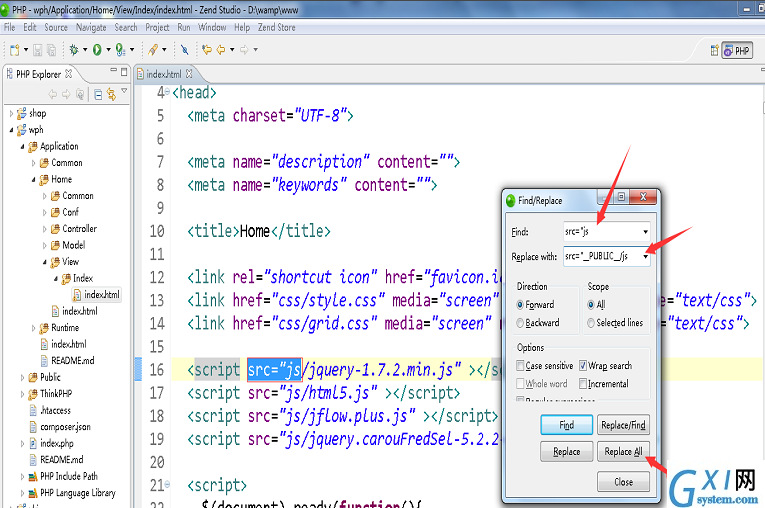Screen dimensions: 765x508
Task: Open Replace with history dropdown
Action: coord(645,256)
